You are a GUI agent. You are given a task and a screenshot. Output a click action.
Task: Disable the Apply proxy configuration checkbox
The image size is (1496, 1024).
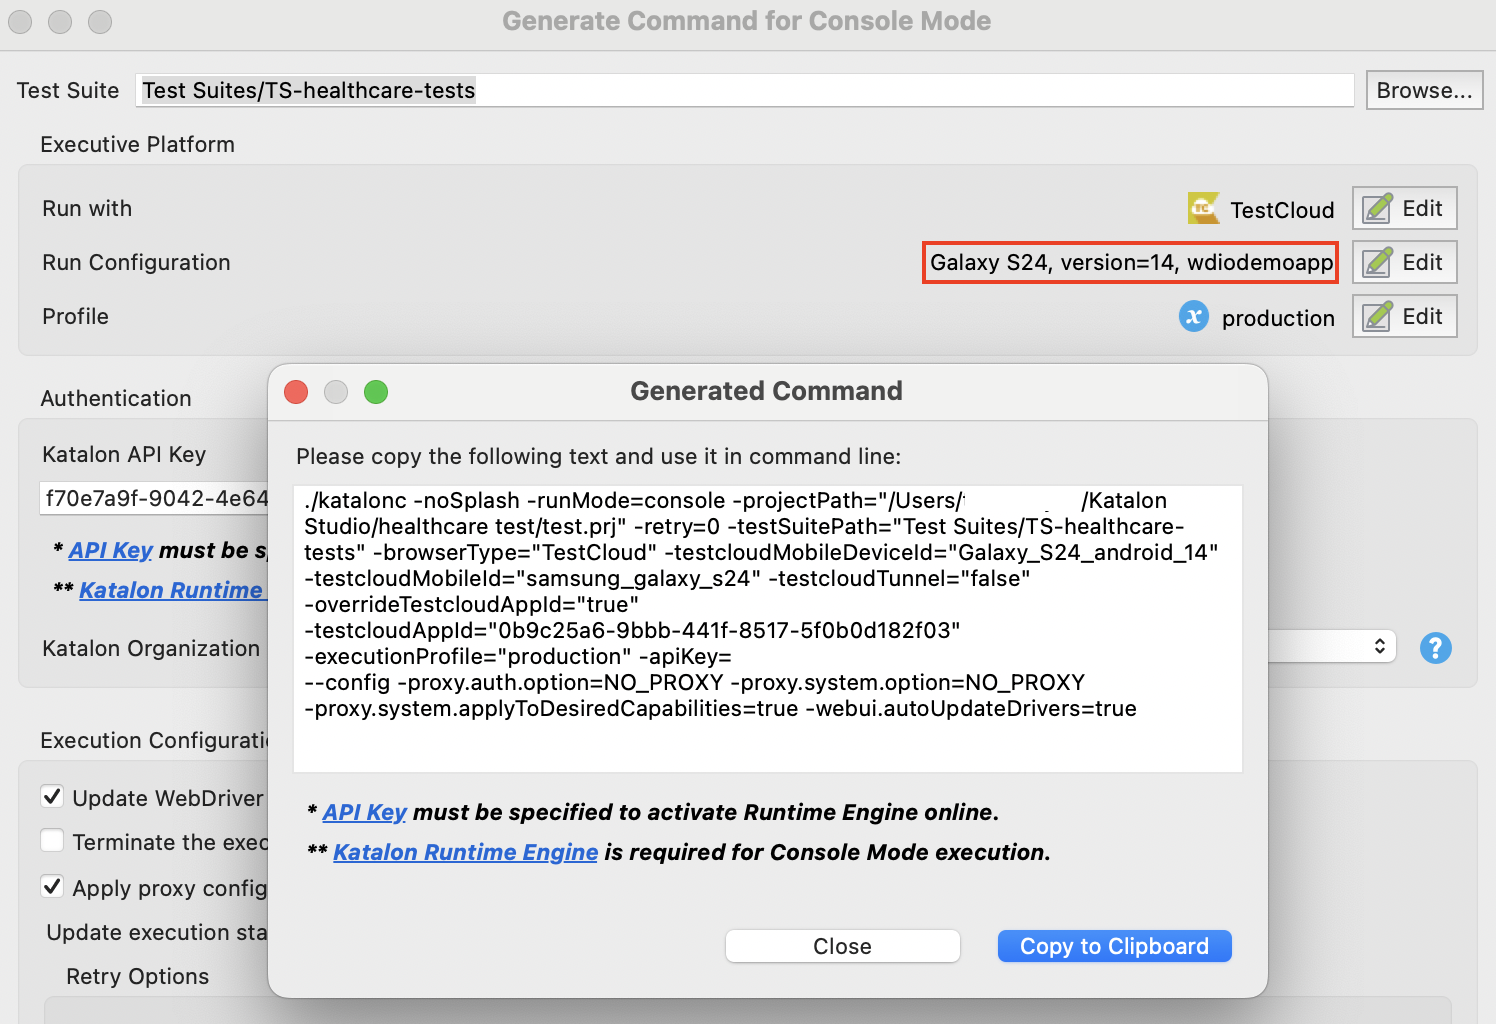pyautogui.click(x=52, y=886)
